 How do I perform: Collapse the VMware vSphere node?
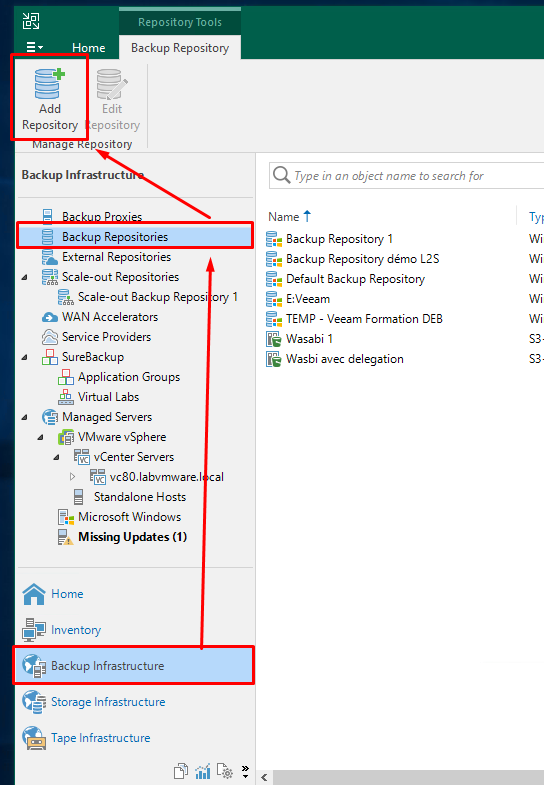pyautogui.click(x=41, y=438)
